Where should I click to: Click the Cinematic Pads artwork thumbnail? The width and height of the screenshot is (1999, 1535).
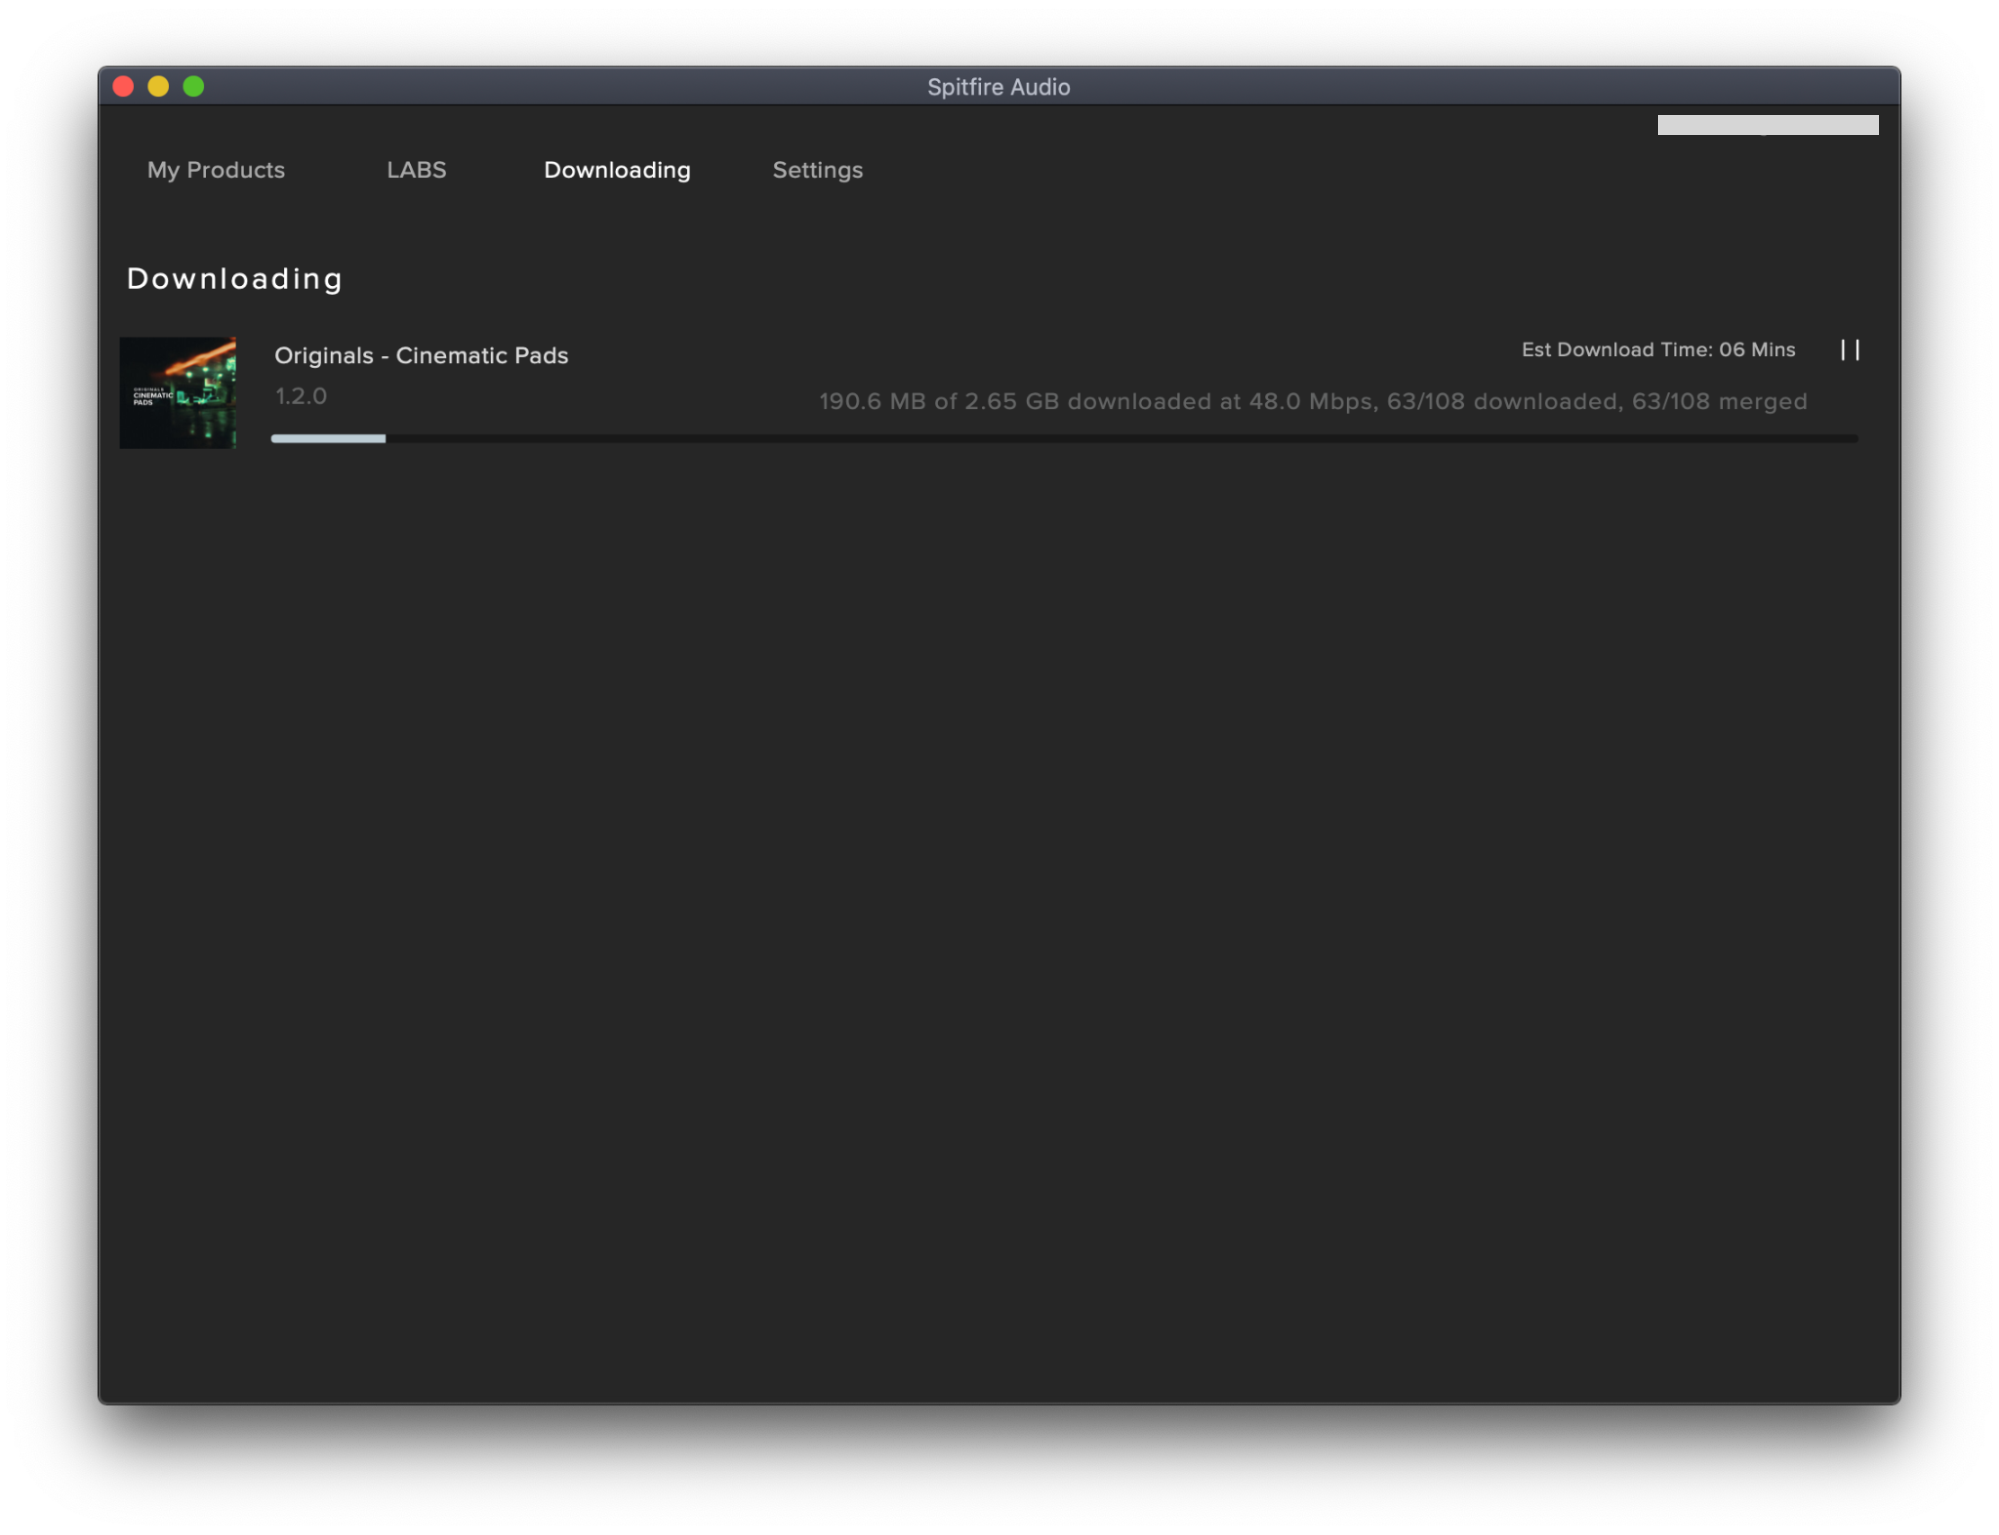click(178, 393)
